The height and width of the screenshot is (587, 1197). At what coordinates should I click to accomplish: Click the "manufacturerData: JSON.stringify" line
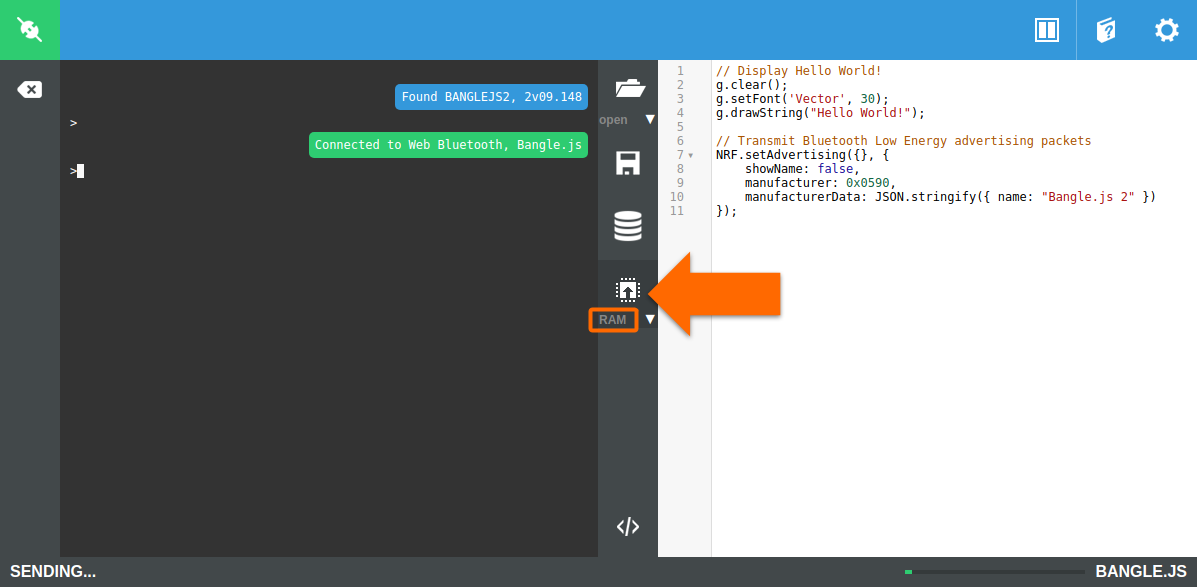950,197
